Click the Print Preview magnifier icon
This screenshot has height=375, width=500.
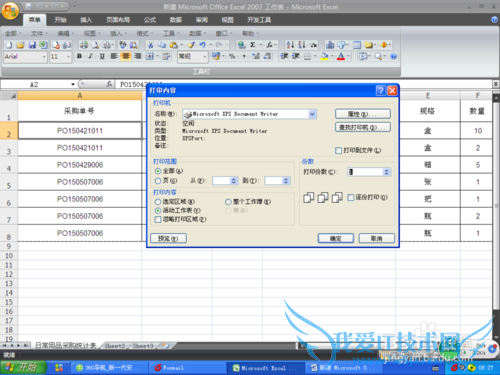point(95,45)
